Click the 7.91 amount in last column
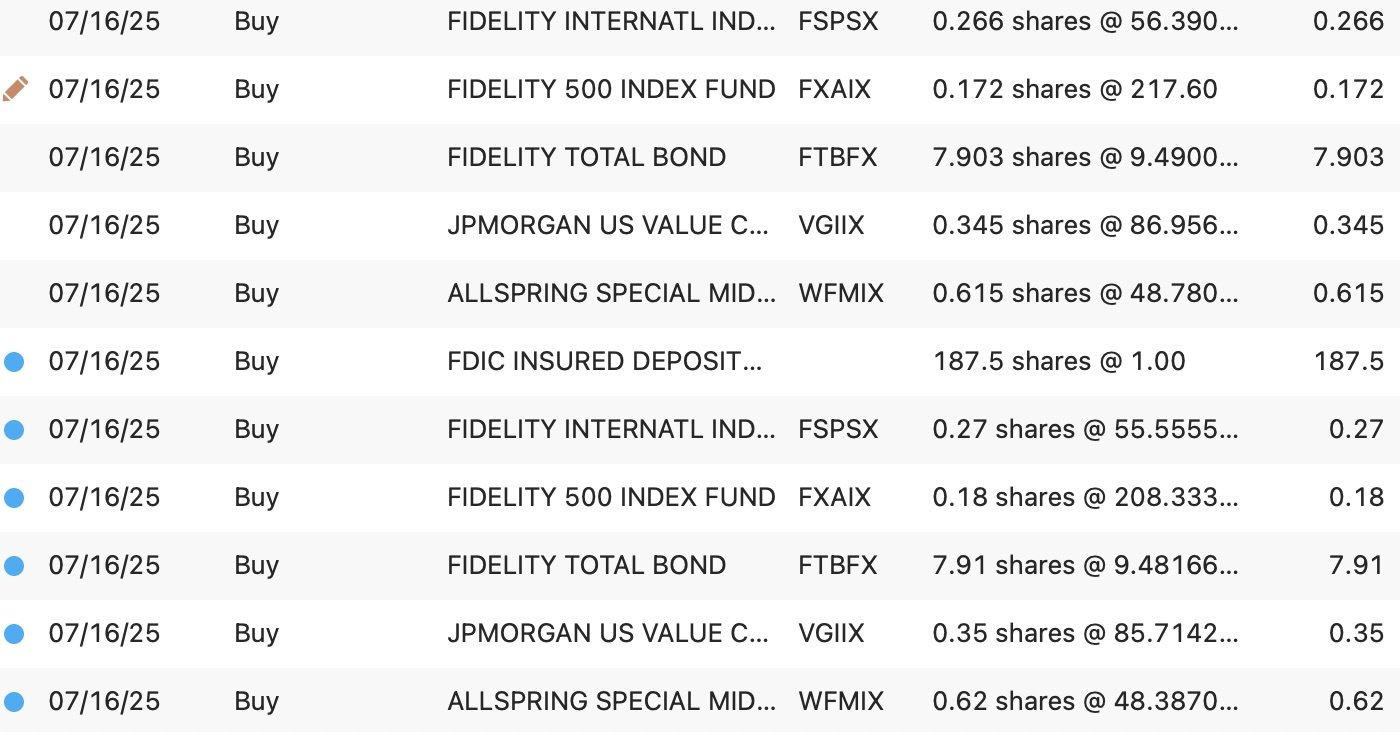This screenshot has width=1400, height=732. click(1357, 566)
